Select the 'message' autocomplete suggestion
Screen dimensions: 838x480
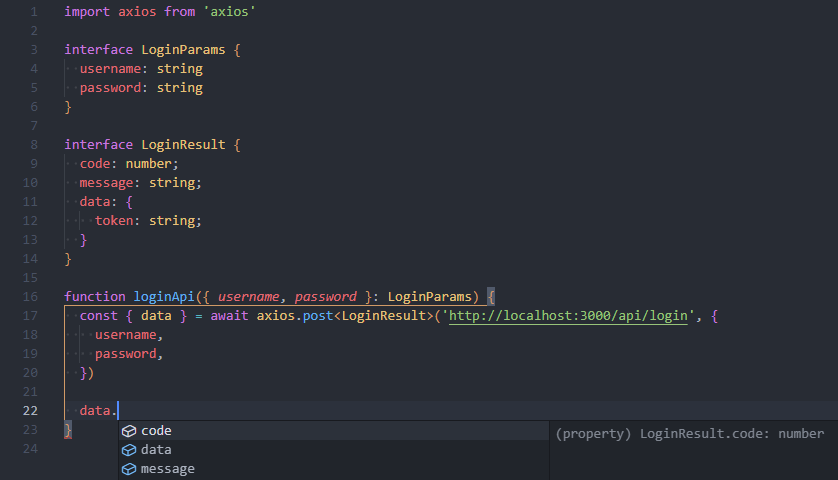tap(333, 469)
